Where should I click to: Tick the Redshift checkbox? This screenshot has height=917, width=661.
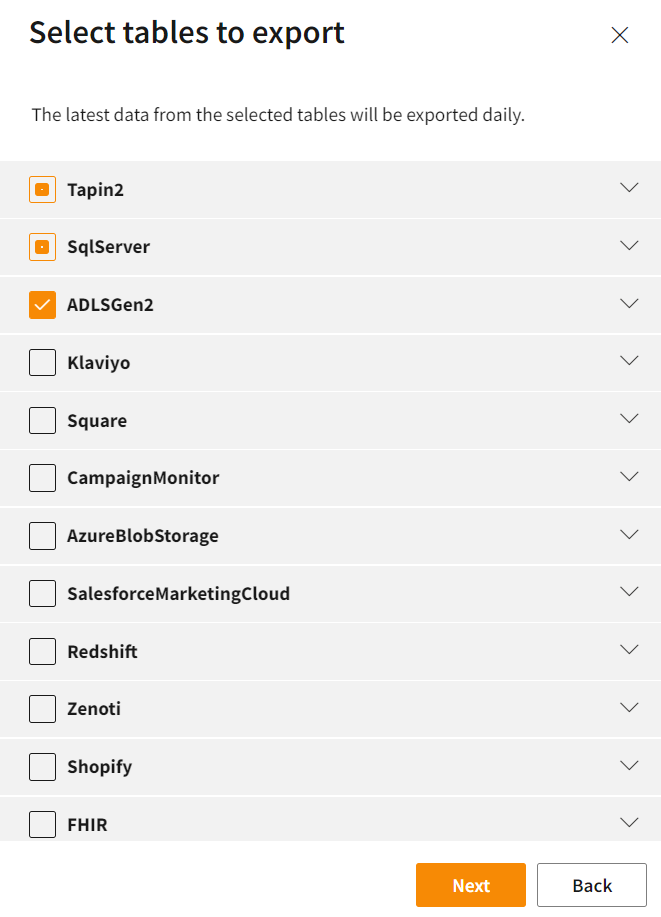pos(42,652)
